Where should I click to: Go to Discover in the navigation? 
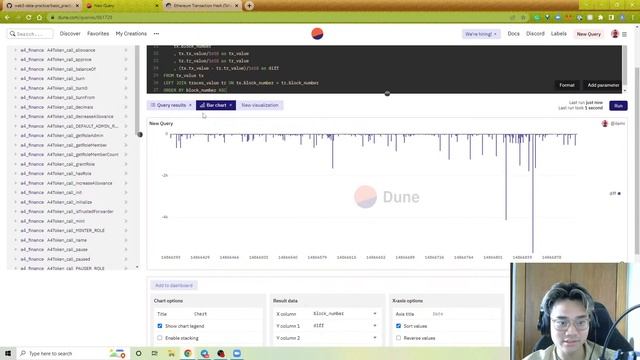[x=70, y=33]
